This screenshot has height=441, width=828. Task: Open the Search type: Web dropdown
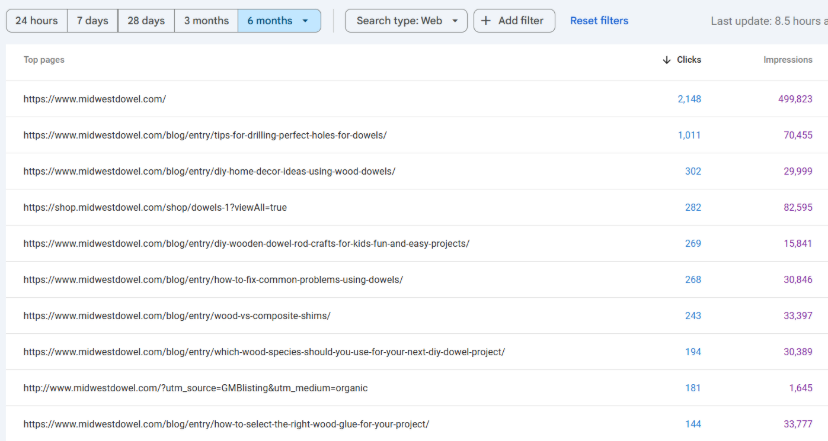tap(406, 21)
